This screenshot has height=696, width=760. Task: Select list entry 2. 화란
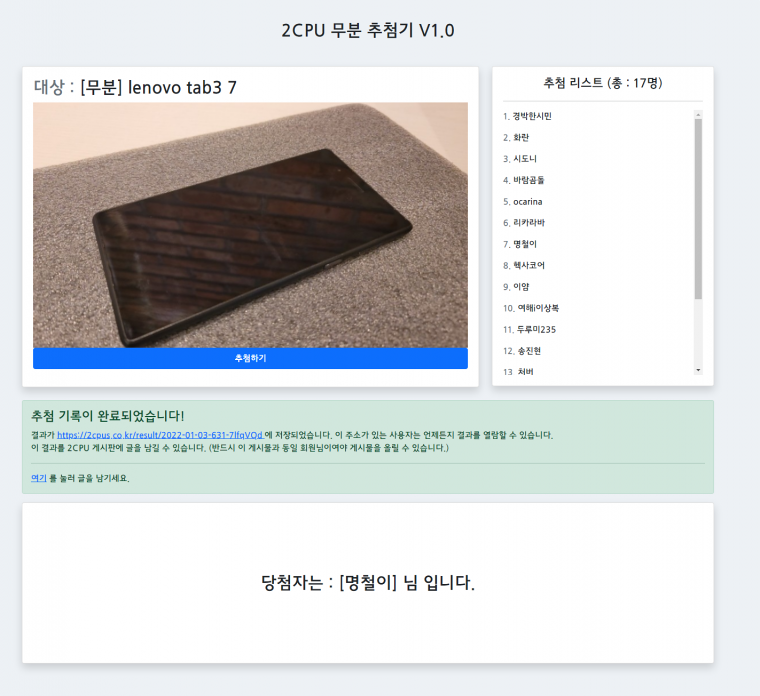tap(516, 138)
